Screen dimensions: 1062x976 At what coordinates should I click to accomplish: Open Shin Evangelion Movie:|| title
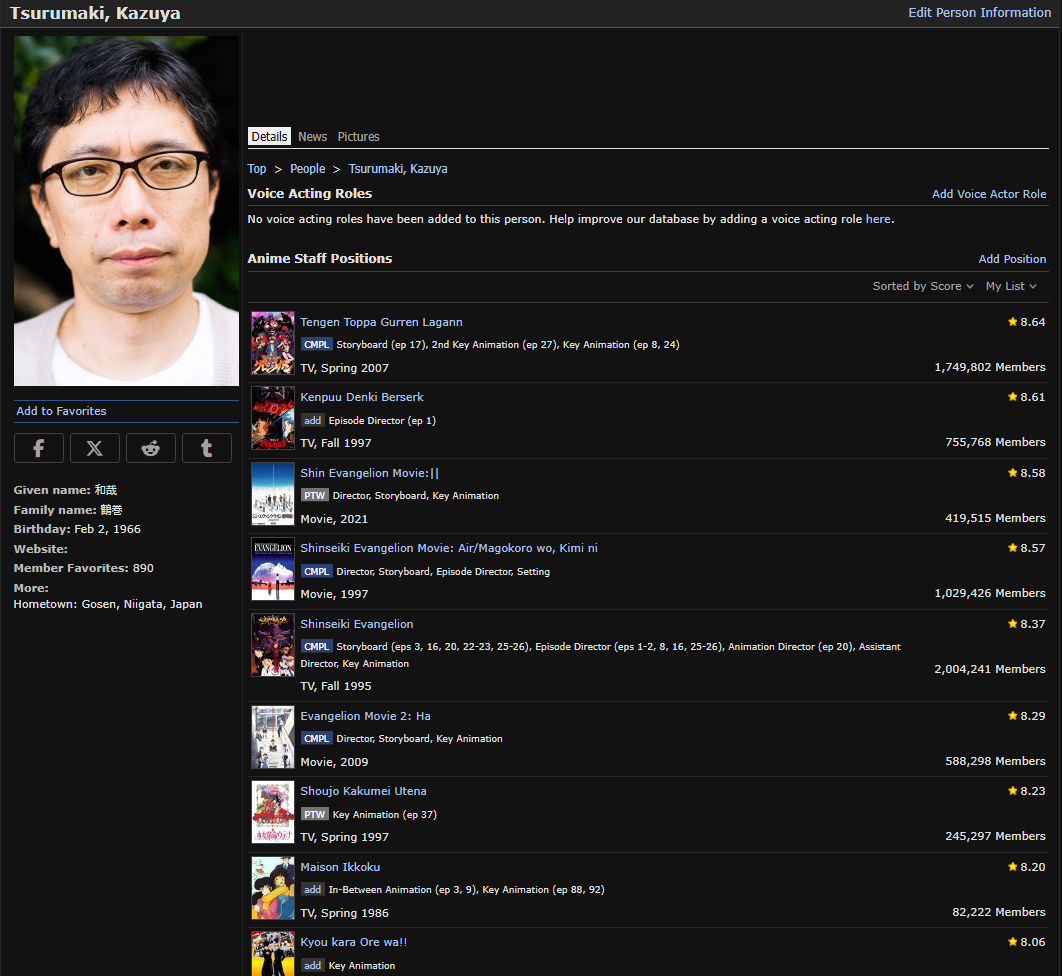tap(370, 473)
